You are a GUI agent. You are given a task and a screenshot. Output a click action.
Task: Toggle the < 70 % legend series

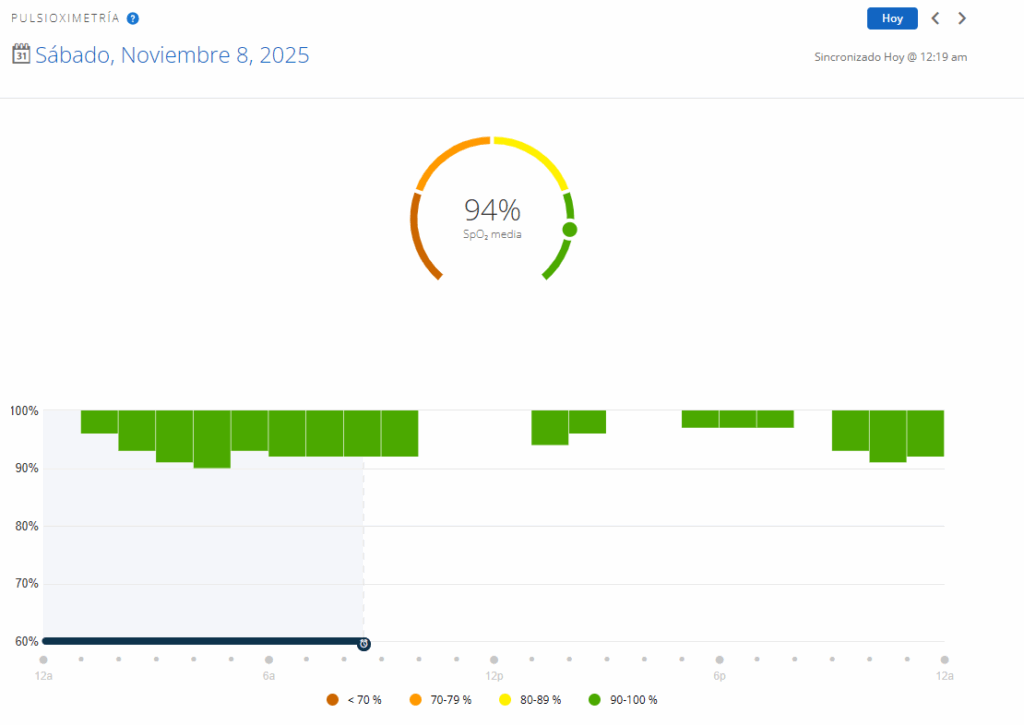[x=354, y=700]
